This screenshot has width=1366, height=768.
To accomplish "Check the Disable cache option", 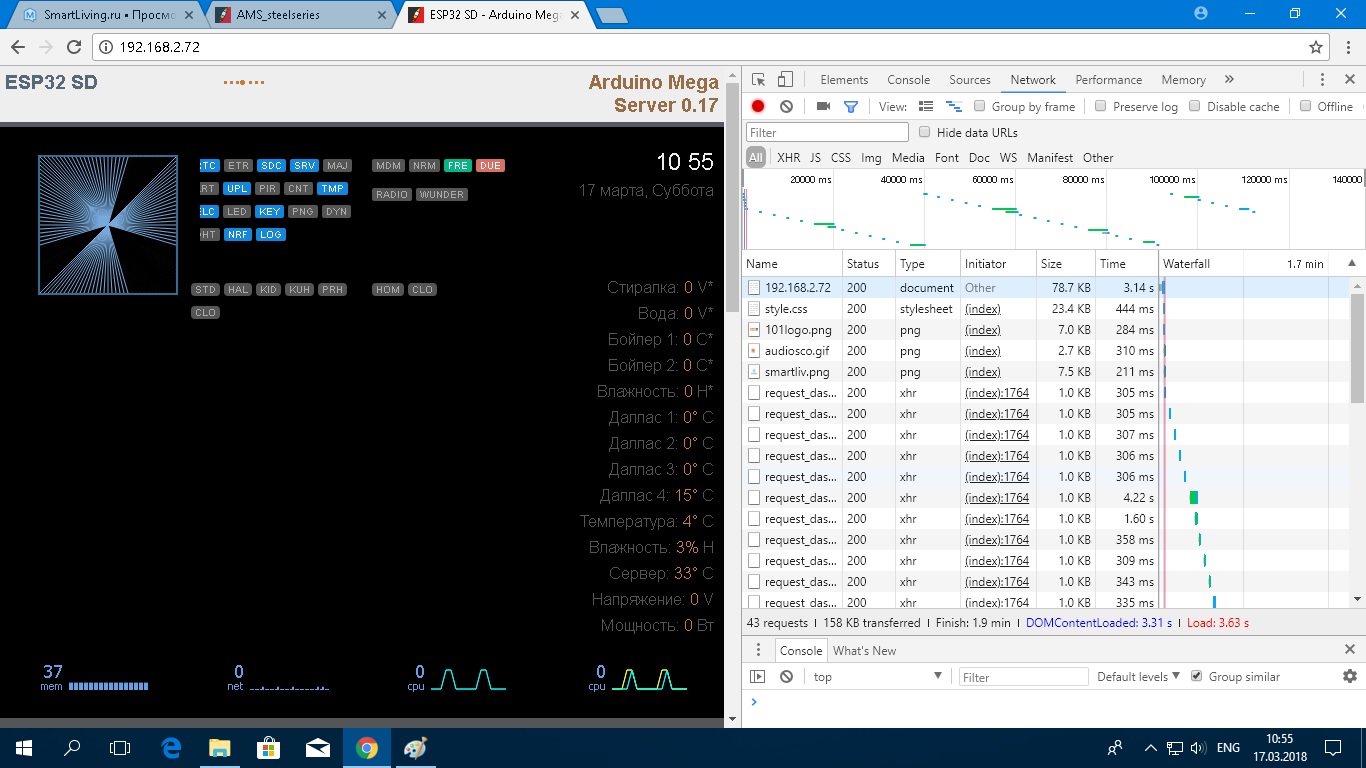I will pos(1195,106).
